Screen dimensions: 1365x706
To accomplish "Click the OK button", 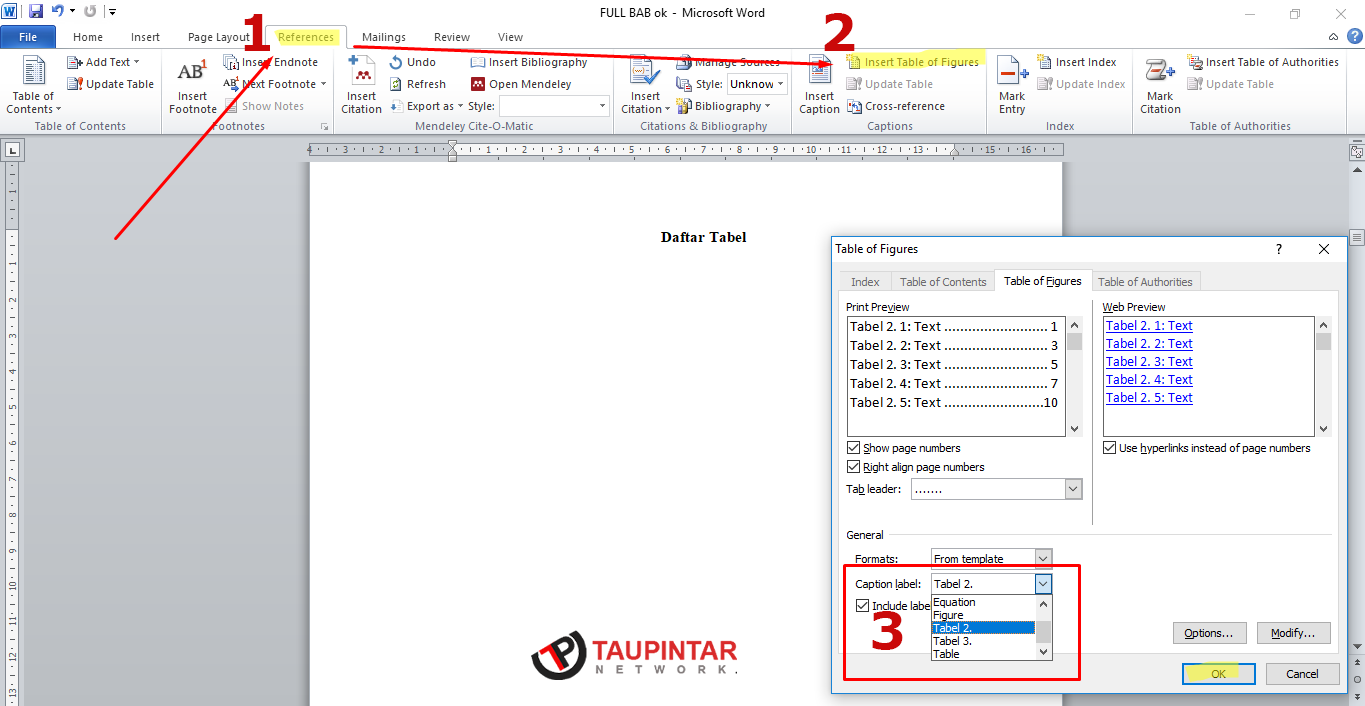I will (1218, 674).
